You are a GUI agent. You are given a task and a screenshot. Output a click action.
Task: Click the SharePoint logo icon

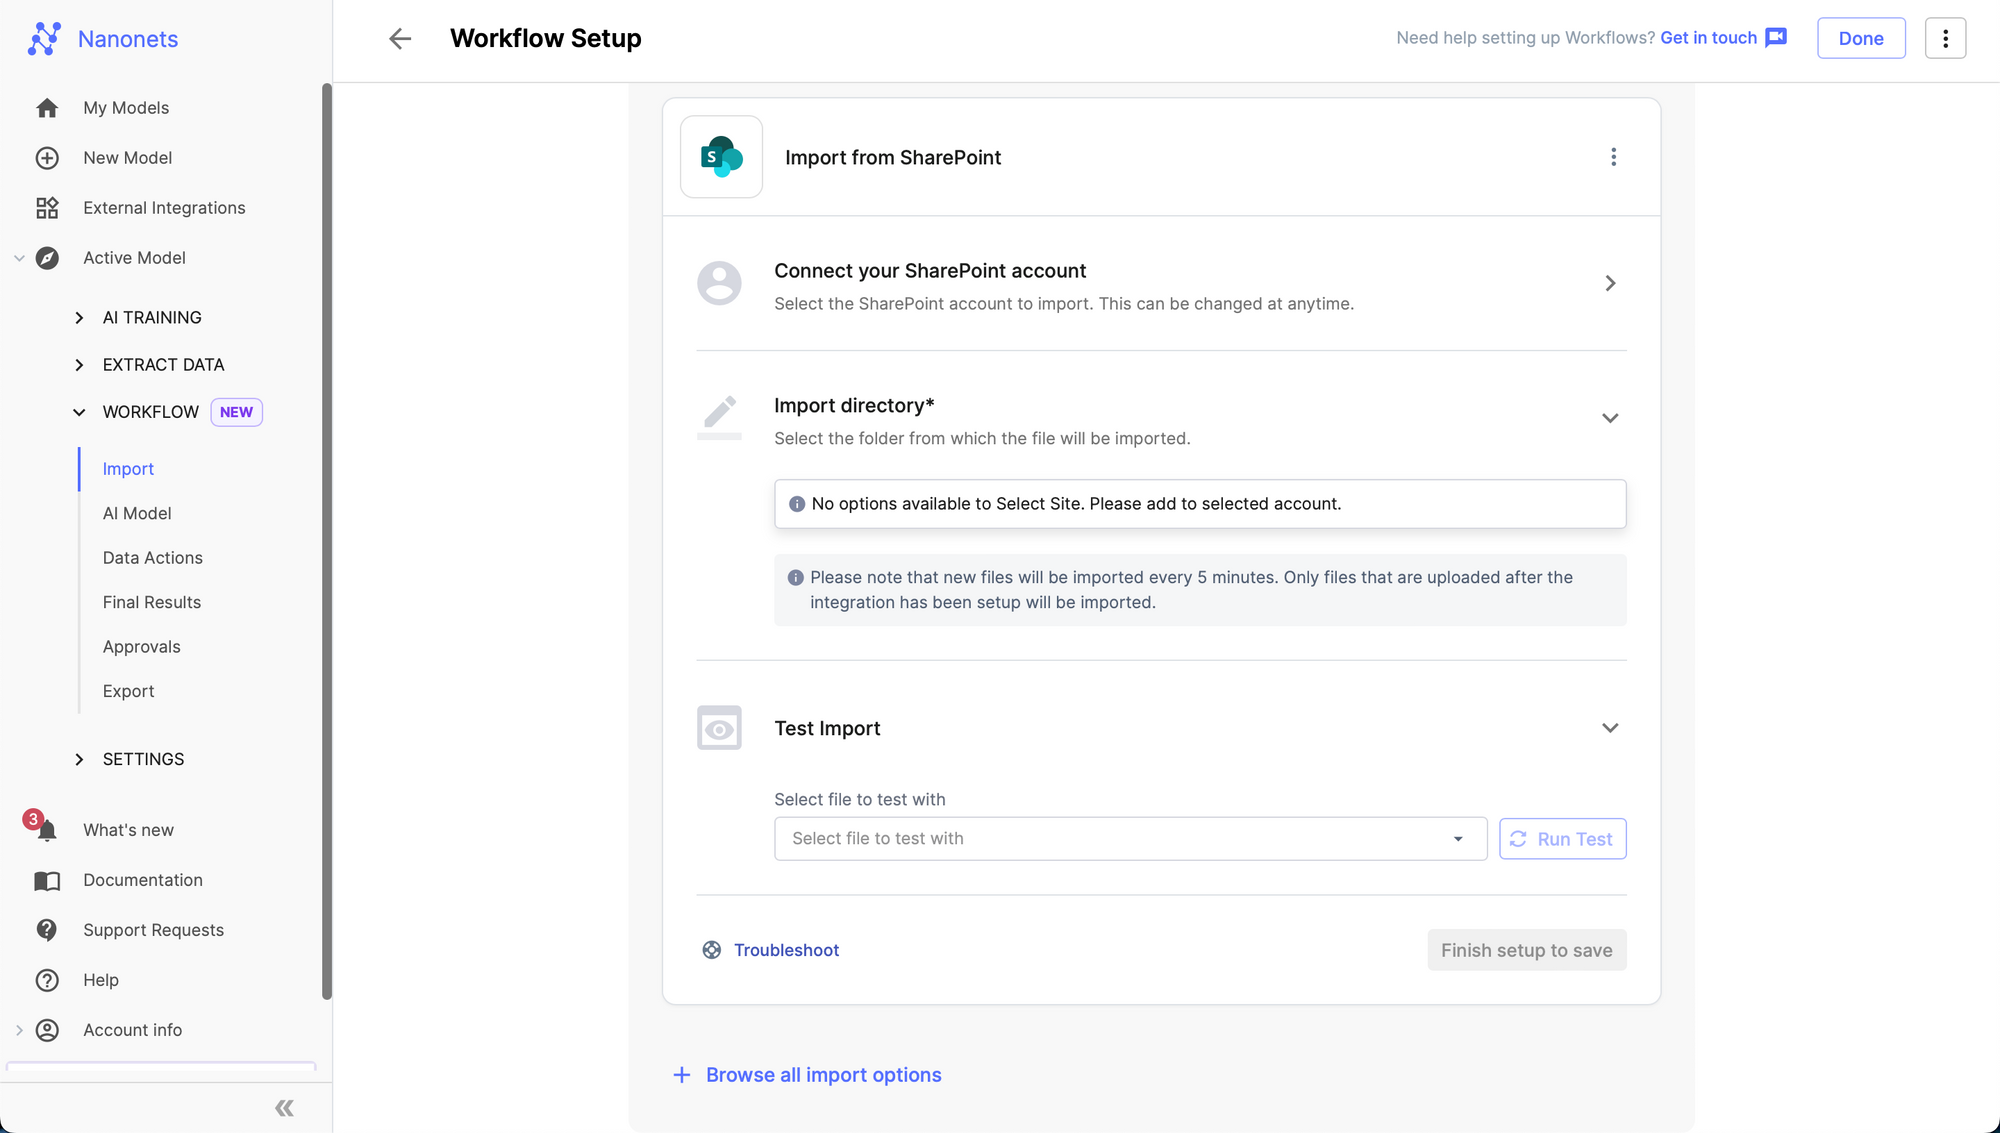coord(721,157)
